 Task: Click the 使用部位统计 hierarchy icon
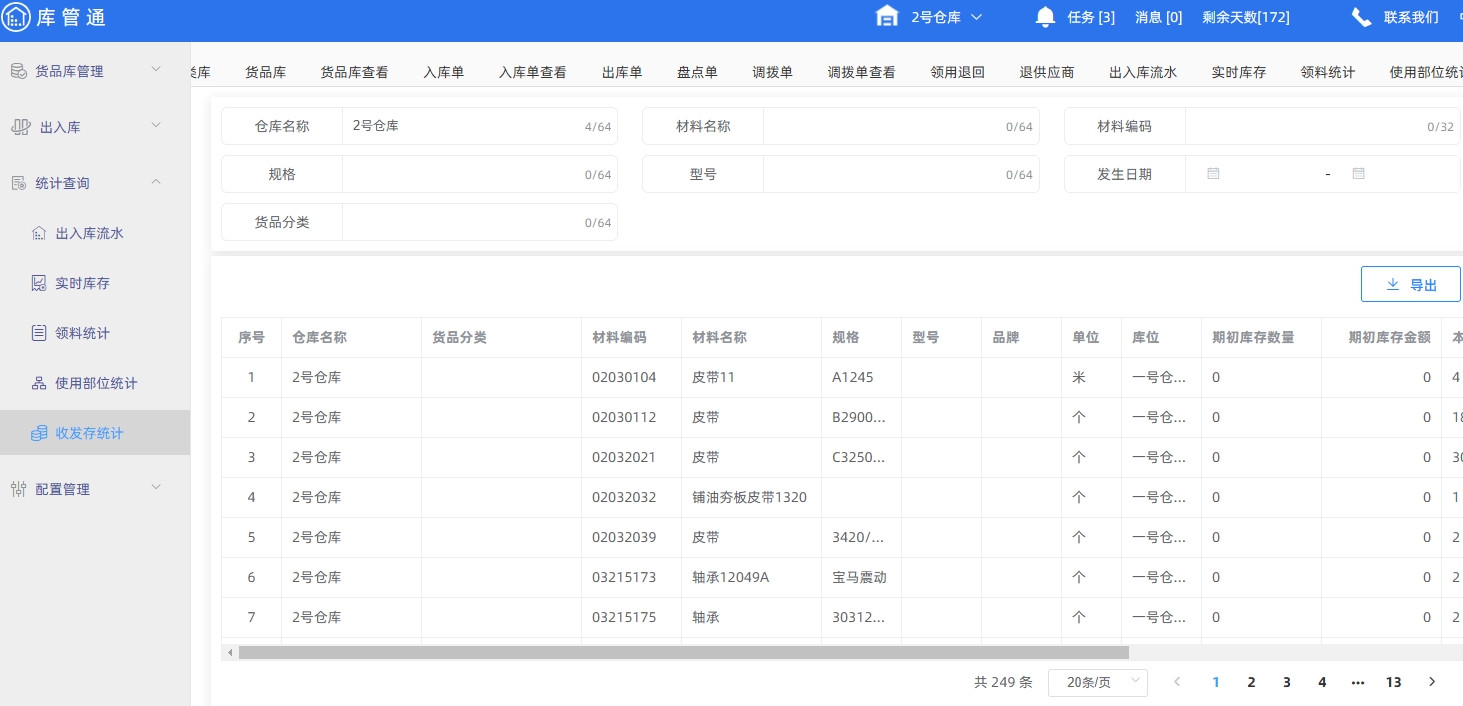click(x=39, y=383)
